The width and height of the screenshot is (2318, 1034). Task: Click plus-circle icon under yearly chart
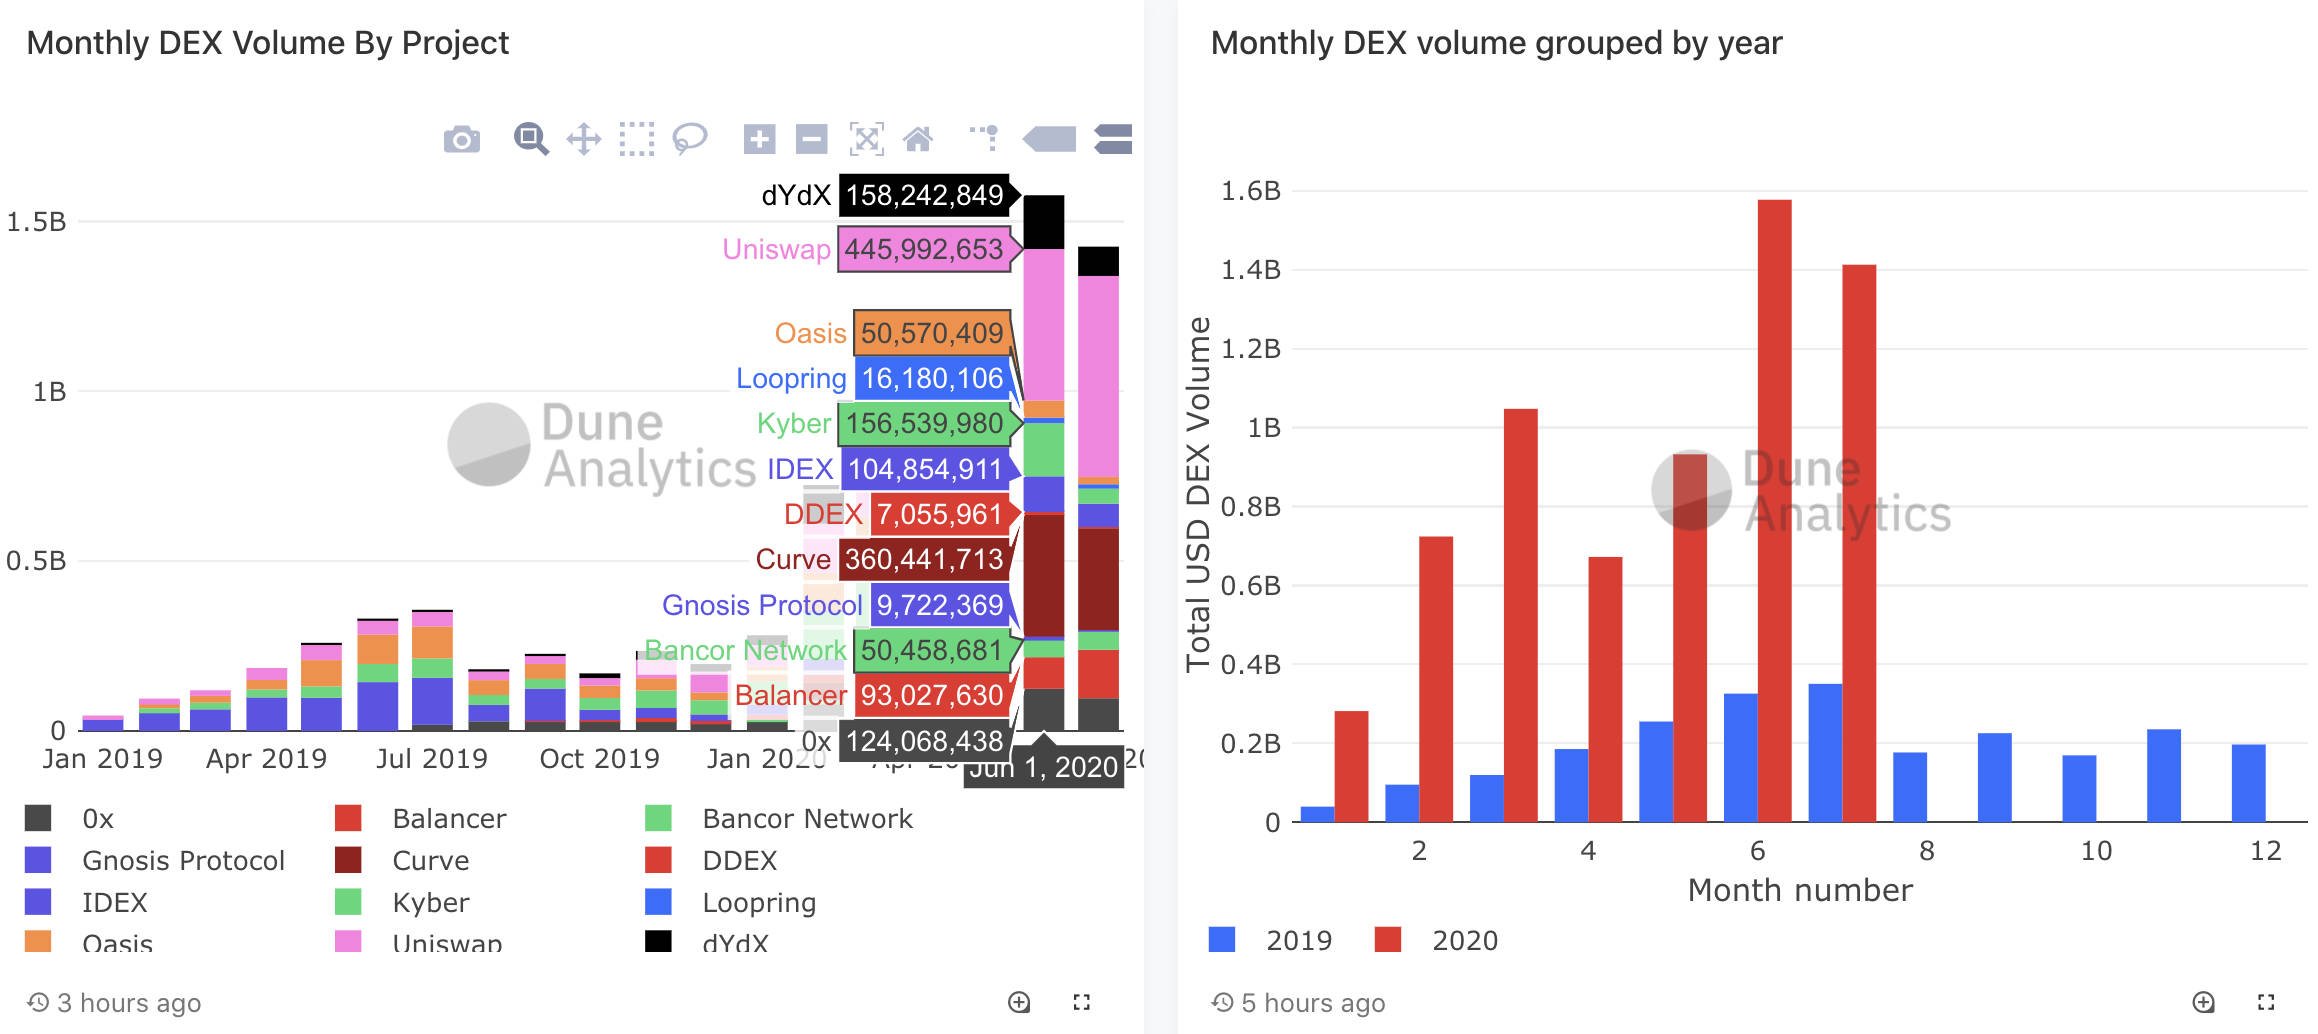pyautogui.click(x=2203, y=1002)
